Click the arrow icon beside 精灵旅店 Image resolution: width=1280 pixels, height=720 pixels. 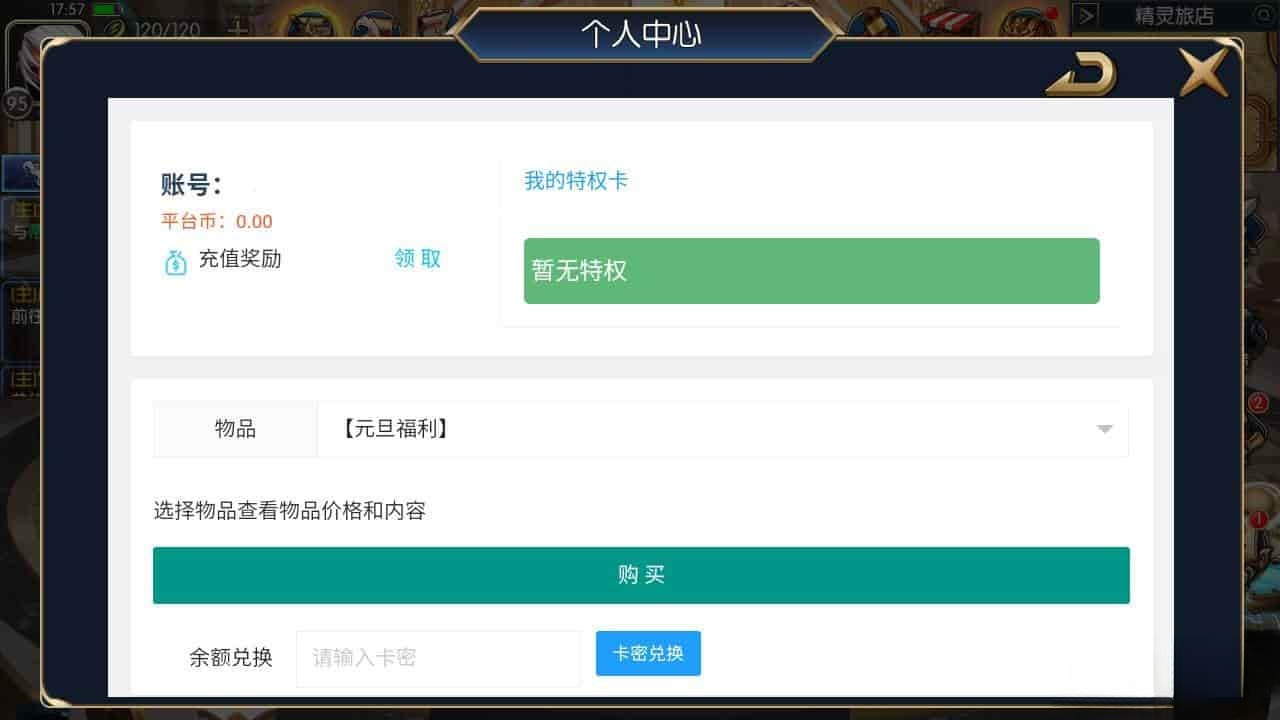point(1086,16)
